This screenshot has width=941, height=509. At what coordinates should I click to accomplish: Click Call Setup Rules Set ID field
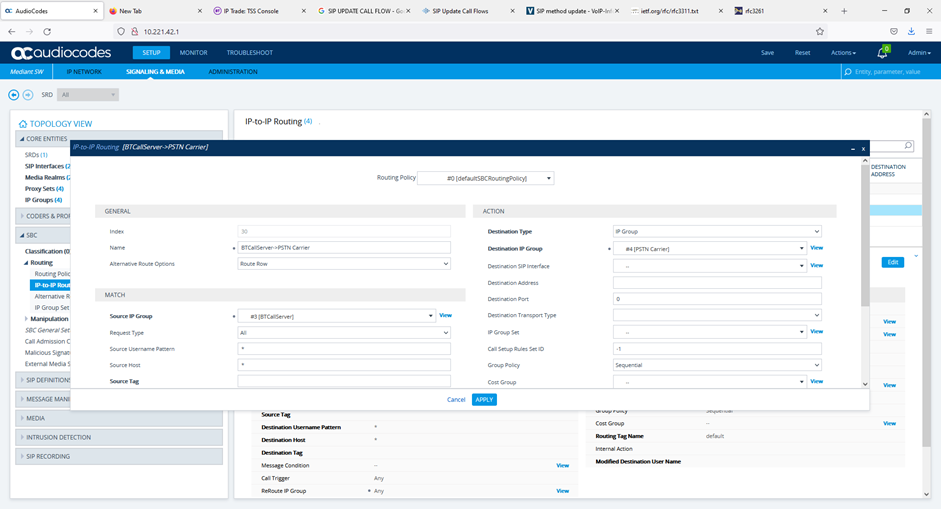tap(717, 349)
